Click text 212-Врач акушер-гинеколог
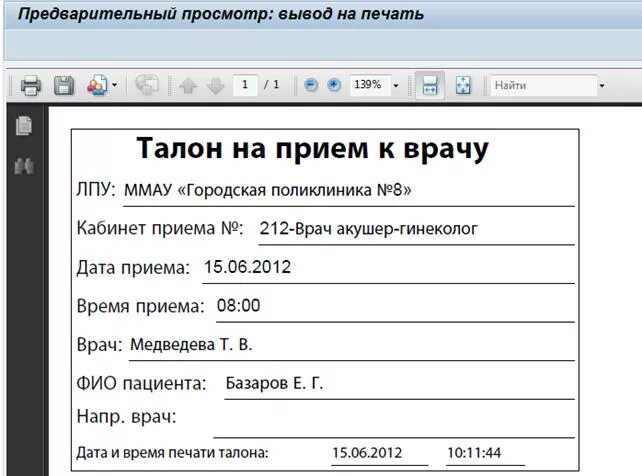The image size is (642, 476). [368, 228]
